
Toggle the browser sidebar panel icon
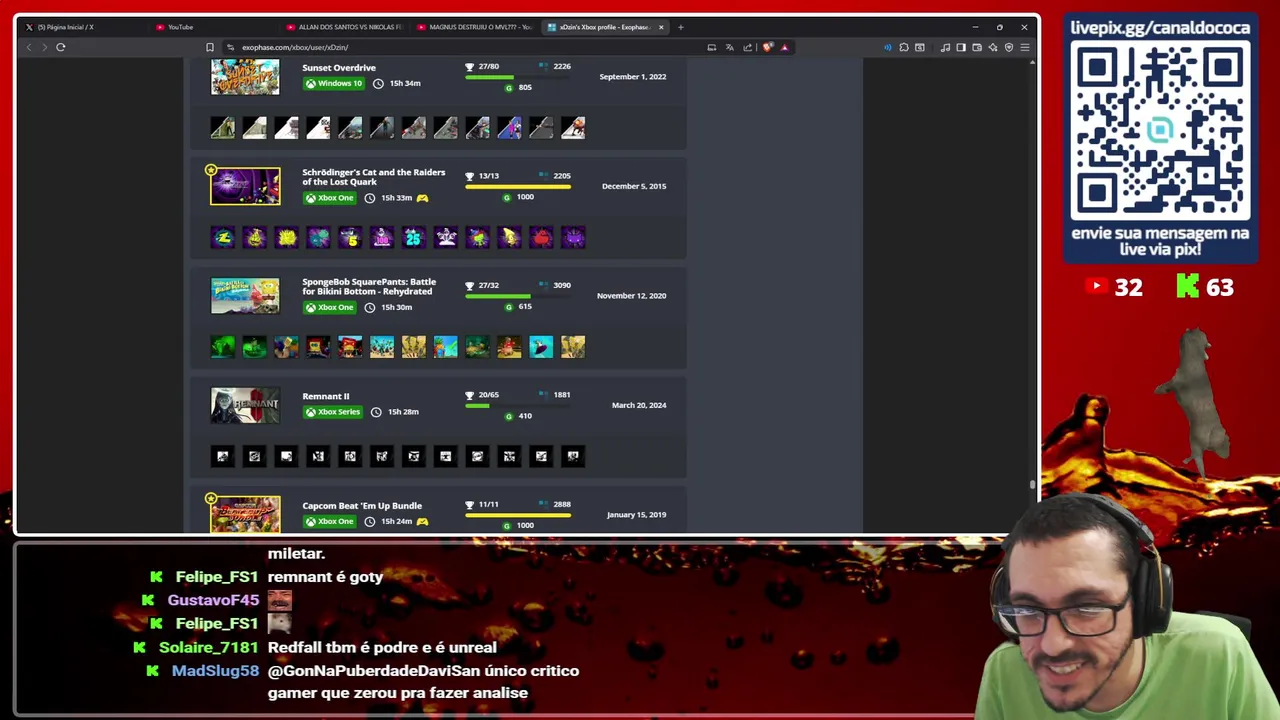[961, 47]
